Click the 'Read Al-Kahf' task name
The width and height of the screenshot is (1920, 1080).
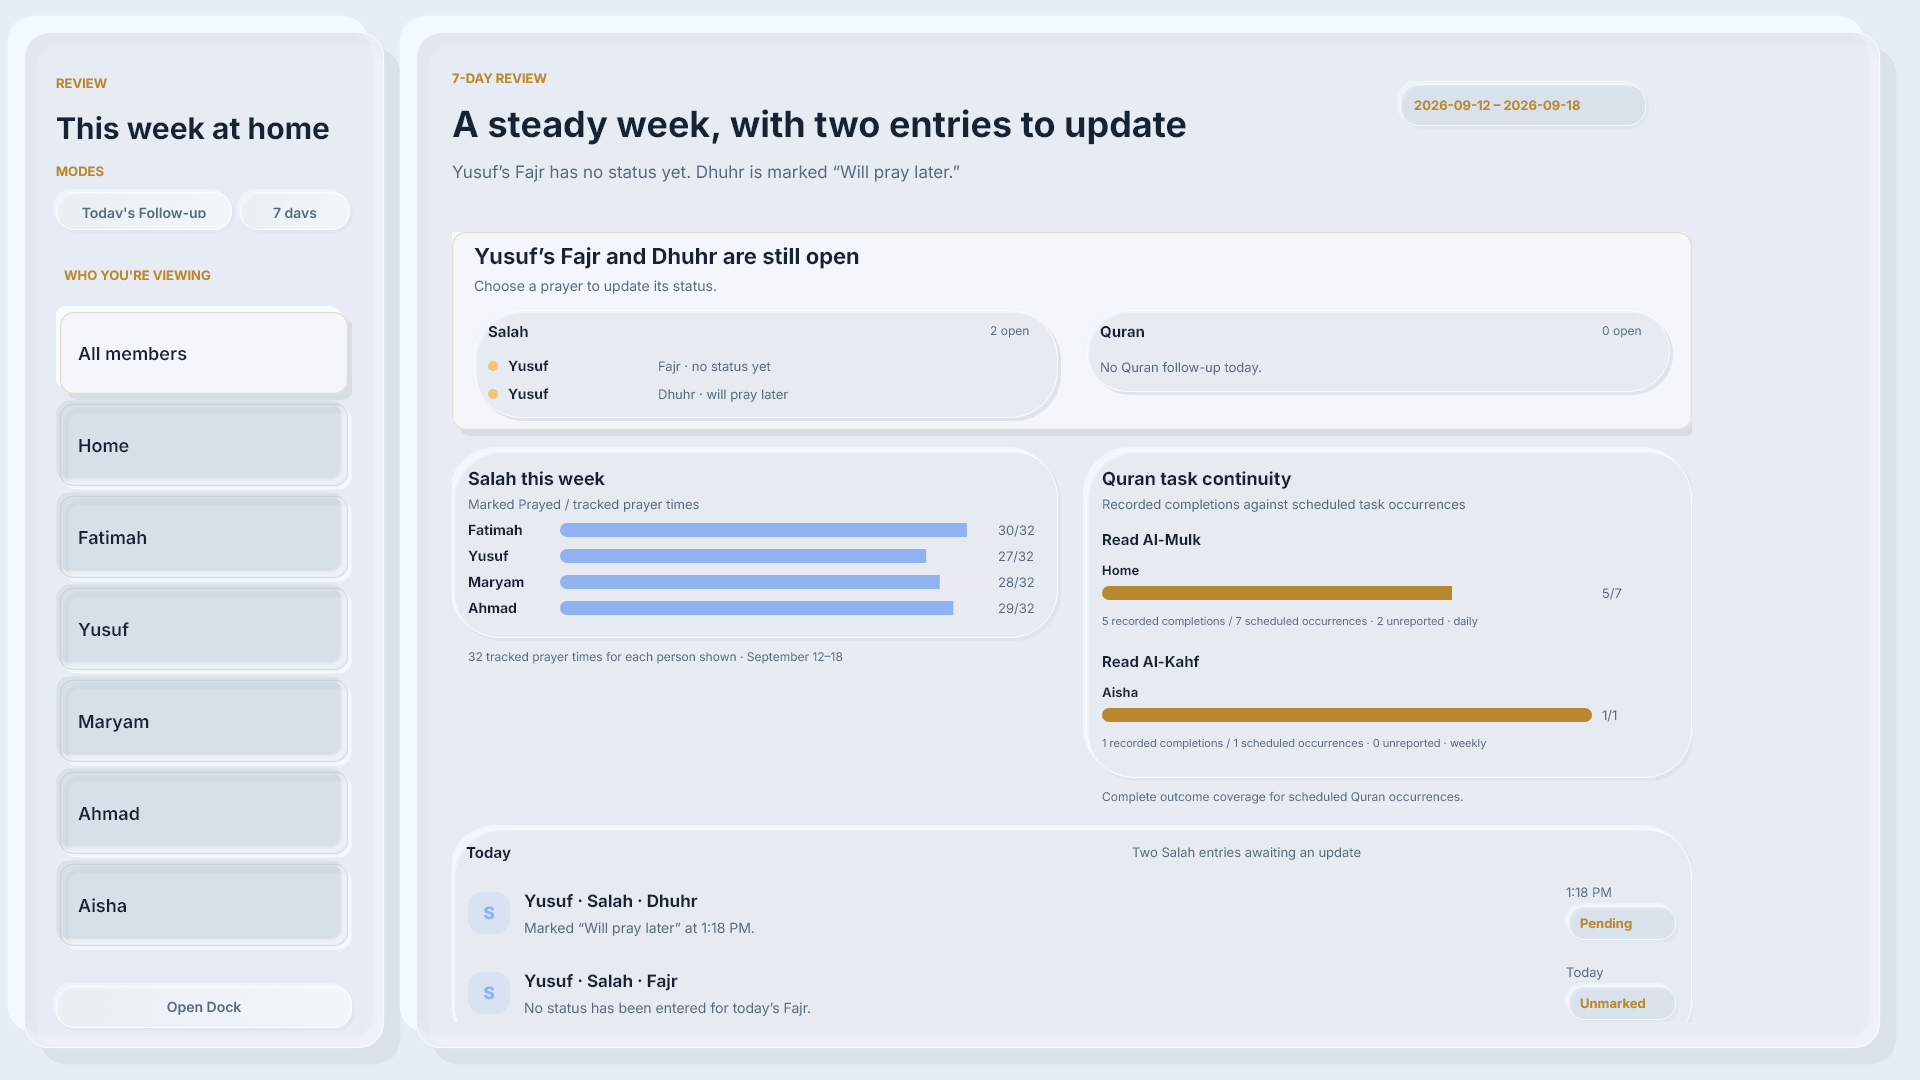(1150, 662)
